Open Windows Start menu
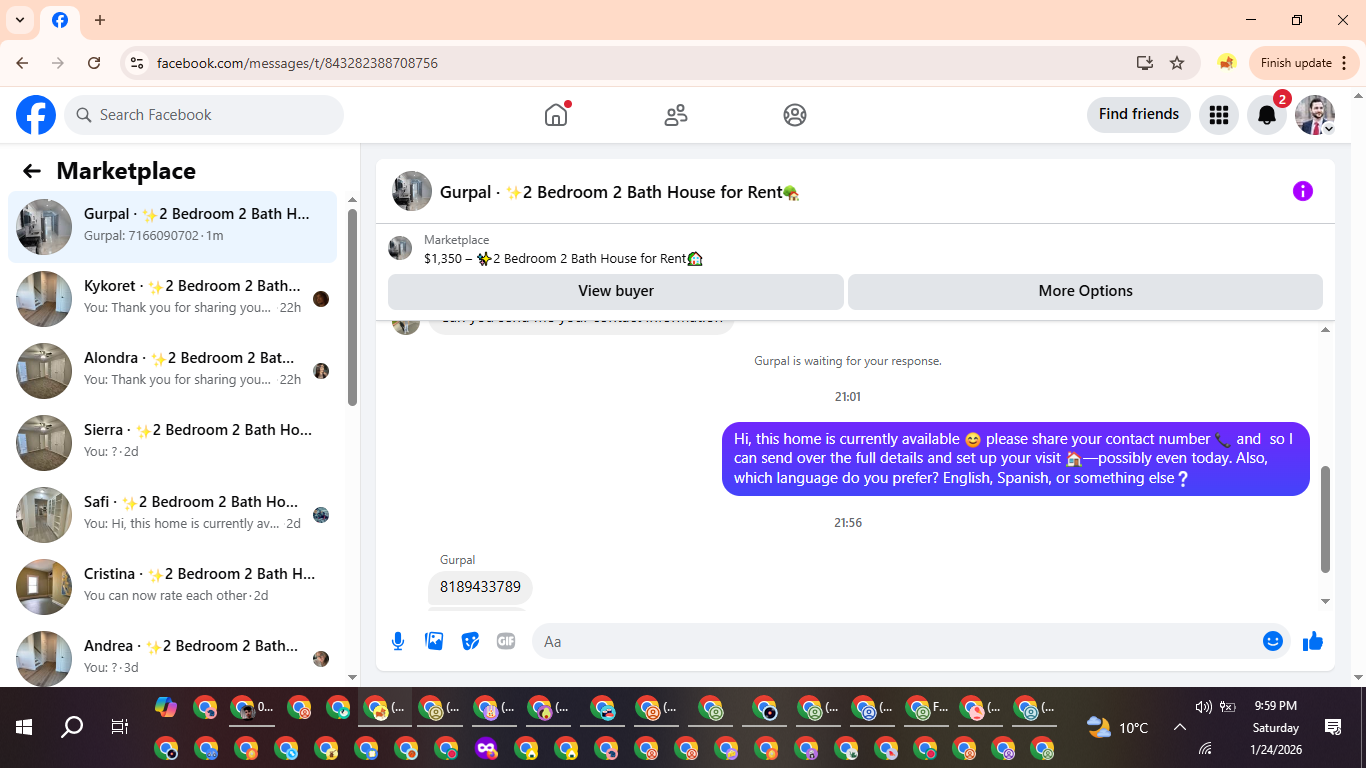Screen dimensions: 1366x768 (24, 727)
